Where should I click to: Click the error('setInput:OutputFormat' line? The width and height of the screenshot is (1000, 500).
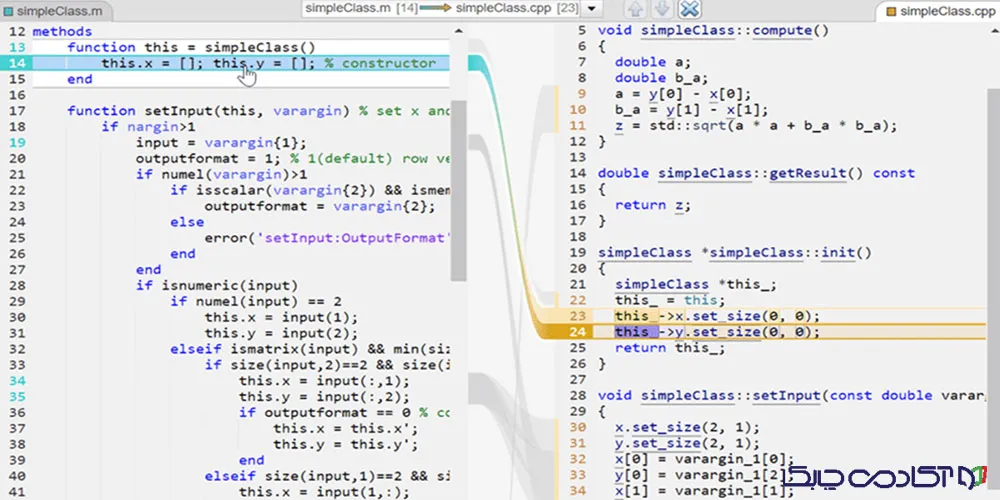click(327, 237)
